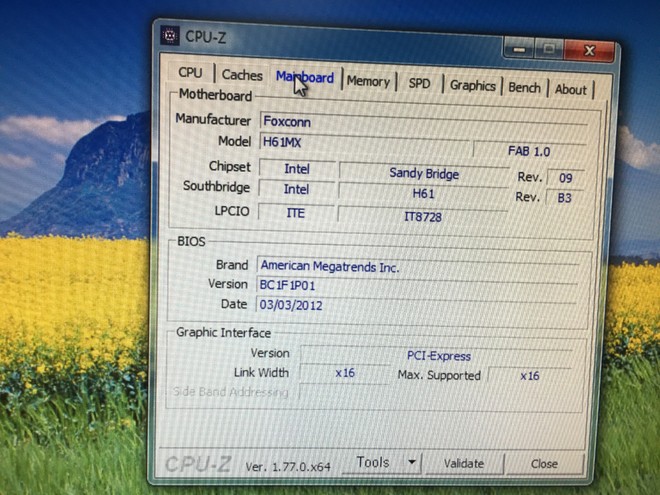The width and height of the screenshot is (660, 495).
Task: Click the Southbridge label
Action: pyautogui.click(x=216, y=186)
